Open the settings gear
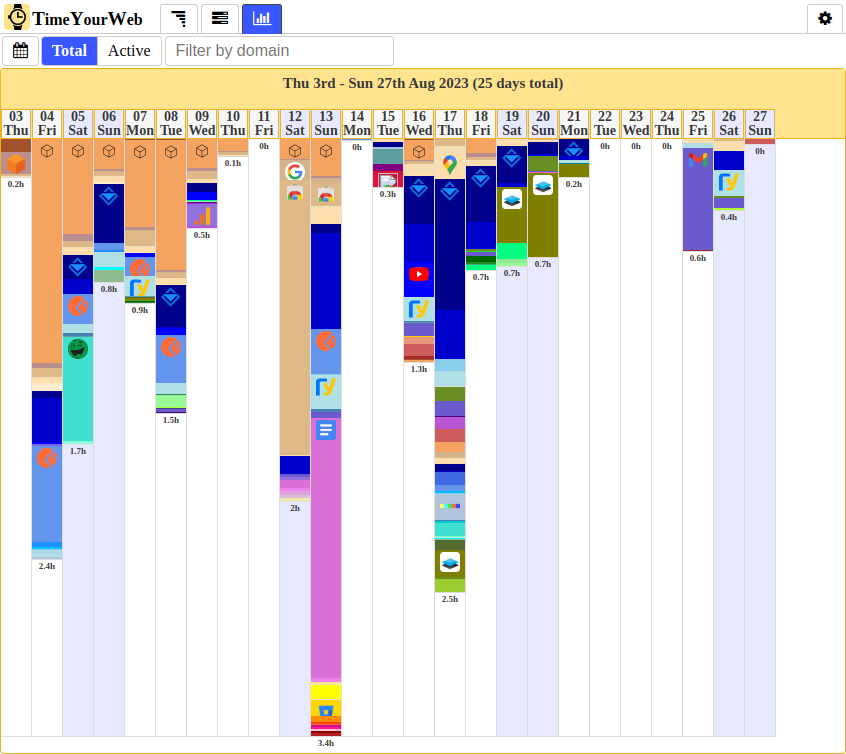 pos(826,18)
